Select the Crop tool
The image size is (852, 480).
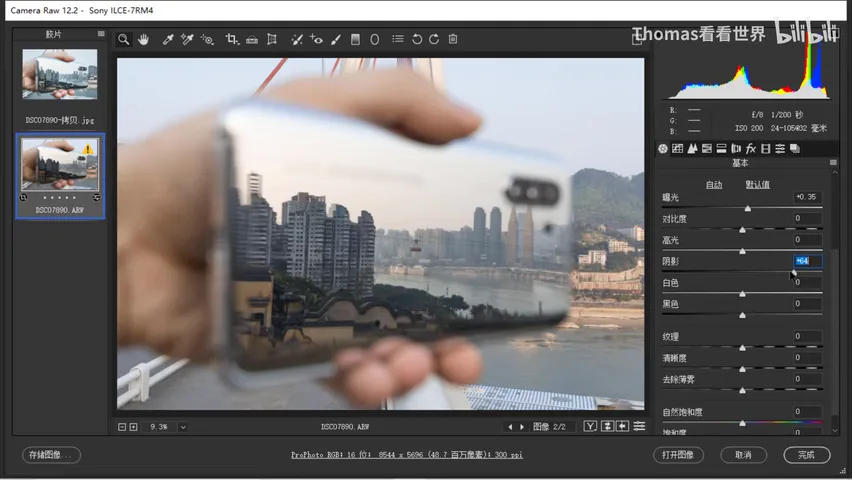232,39
